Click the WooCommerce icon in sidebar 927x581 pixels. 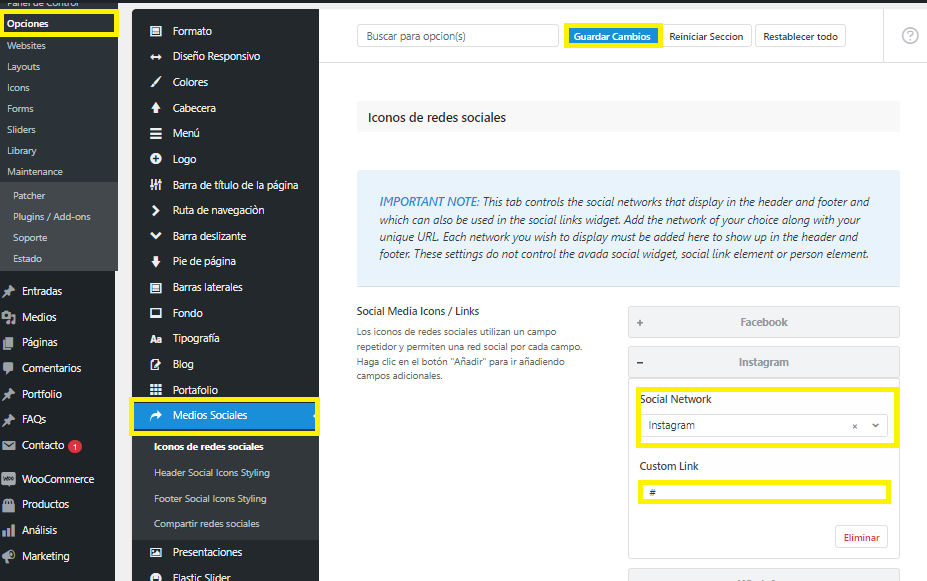(x=9, y=479)
